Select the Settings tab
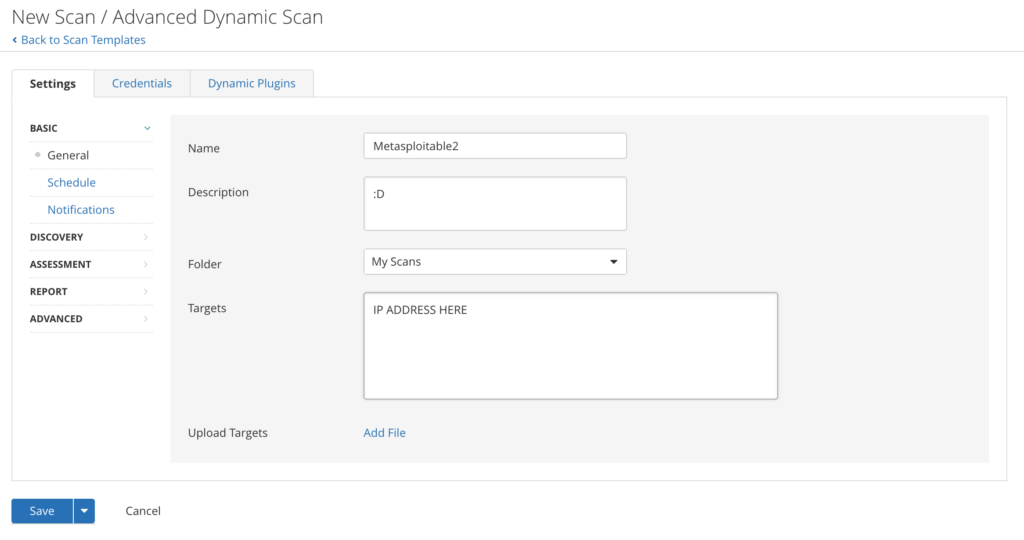1024x540 pixels. [52, 84]
